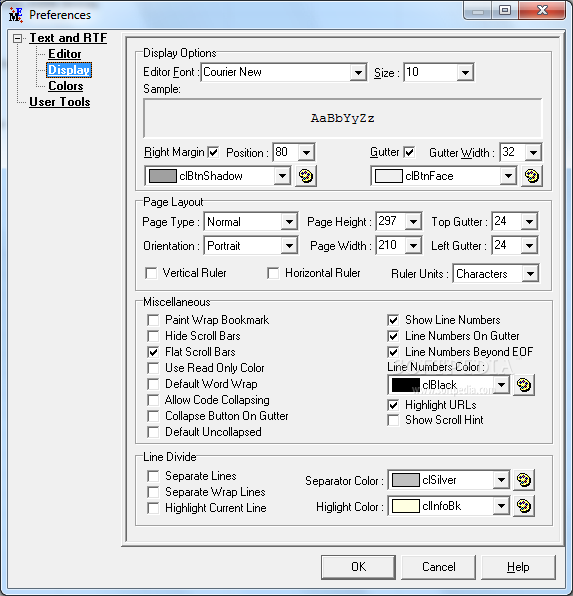Viewport: 573px width, 596px height.
Task: Click the gray clBtnShadow color swatch
Action: pos(163,176)
